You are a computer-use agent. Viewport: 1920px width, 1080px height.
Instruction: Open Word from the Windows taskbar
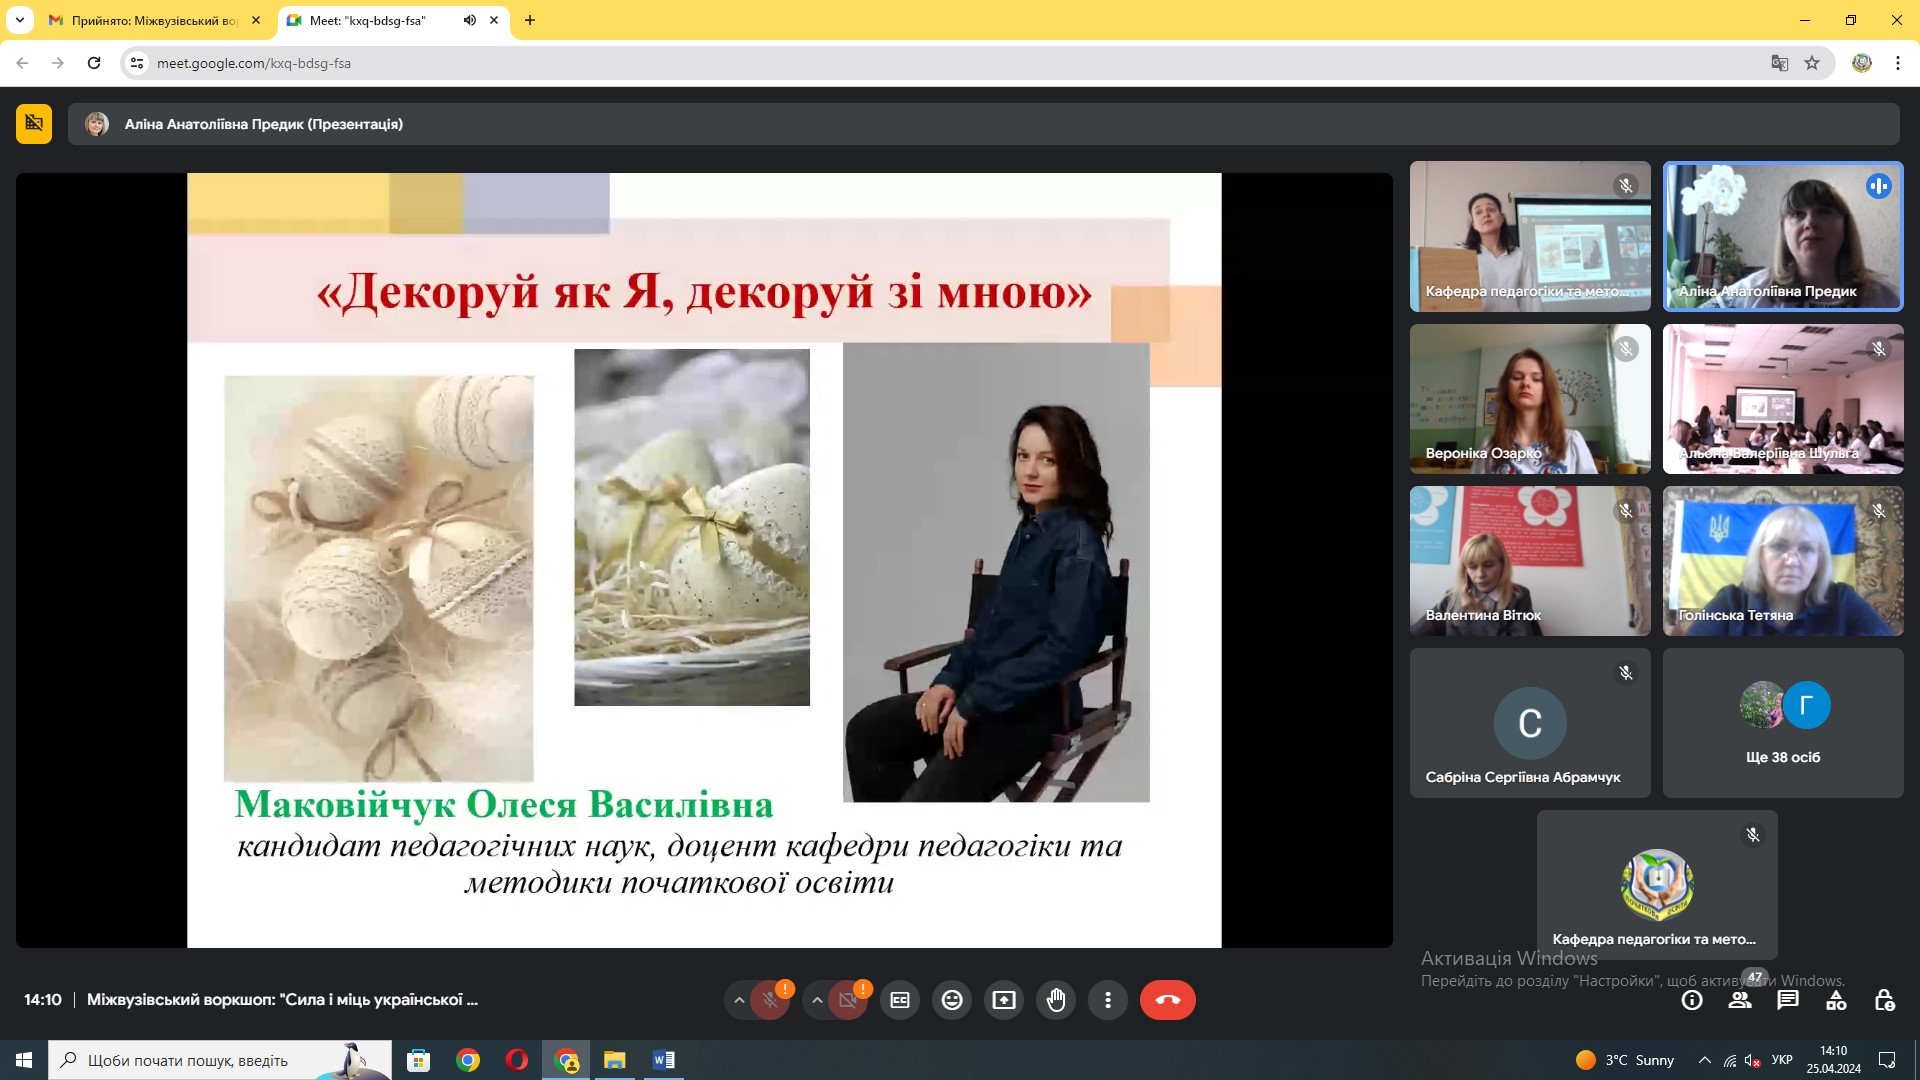click(x=663, y=1060)
